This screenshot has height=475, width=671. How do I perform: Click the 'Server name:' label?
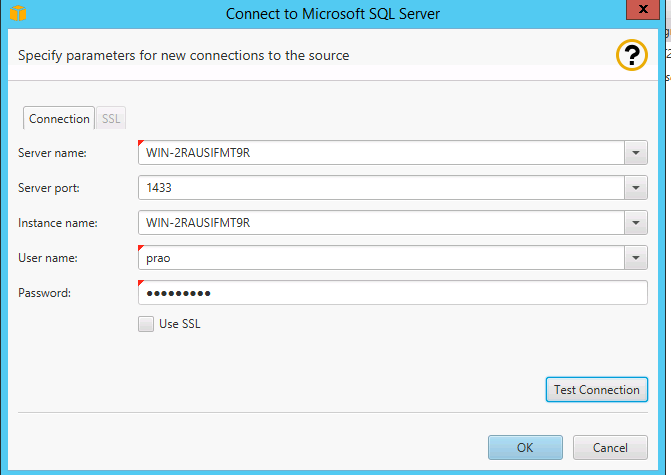pos(52,153)
